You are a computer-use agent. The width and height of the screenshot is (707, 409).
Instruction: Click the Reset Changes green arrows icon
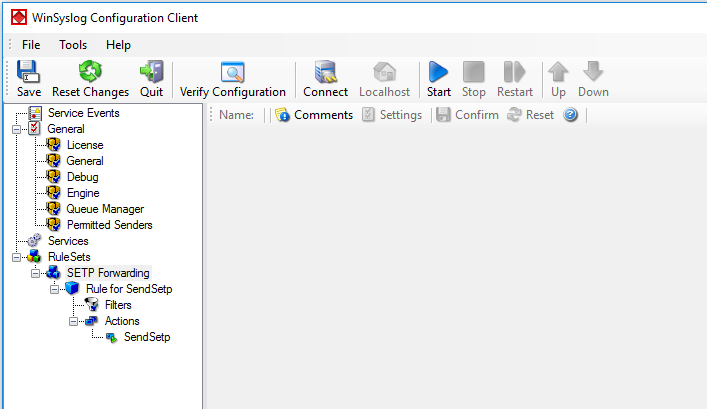pyautogui.click(x=90, y=72)
